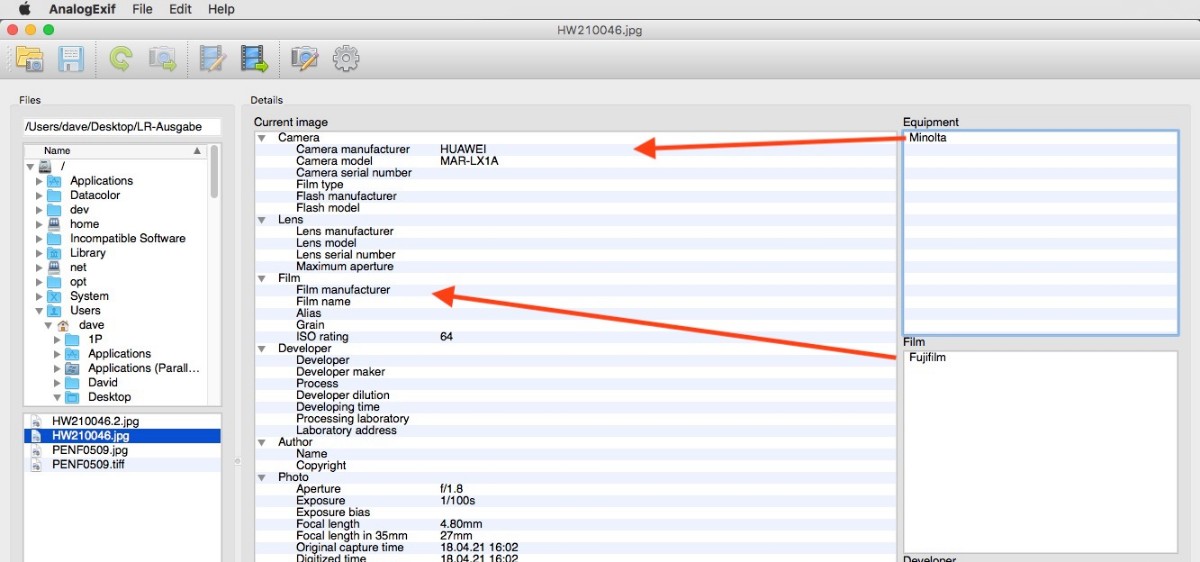Expand the Applications folder in file tree

pyautogui.click(x=40, y=181)
